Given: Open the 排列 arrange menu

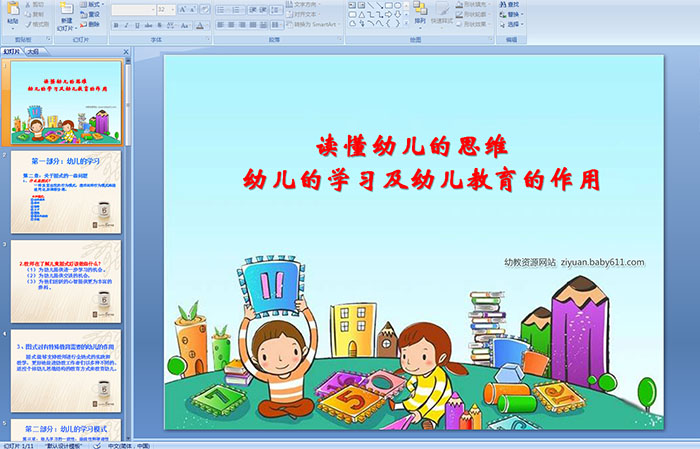Looking at the screenshot, I should pos(420,13).
